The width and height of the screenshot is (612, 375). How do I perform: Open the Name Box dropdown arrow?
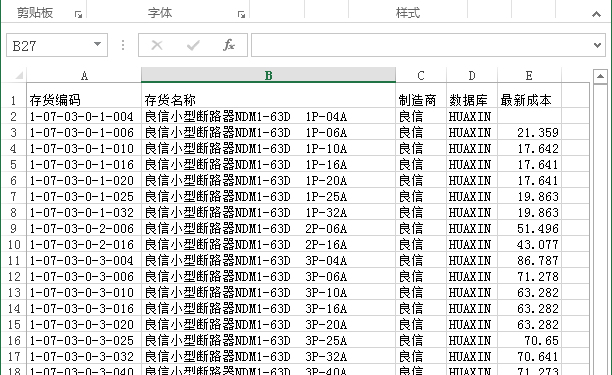coord(97,44)
